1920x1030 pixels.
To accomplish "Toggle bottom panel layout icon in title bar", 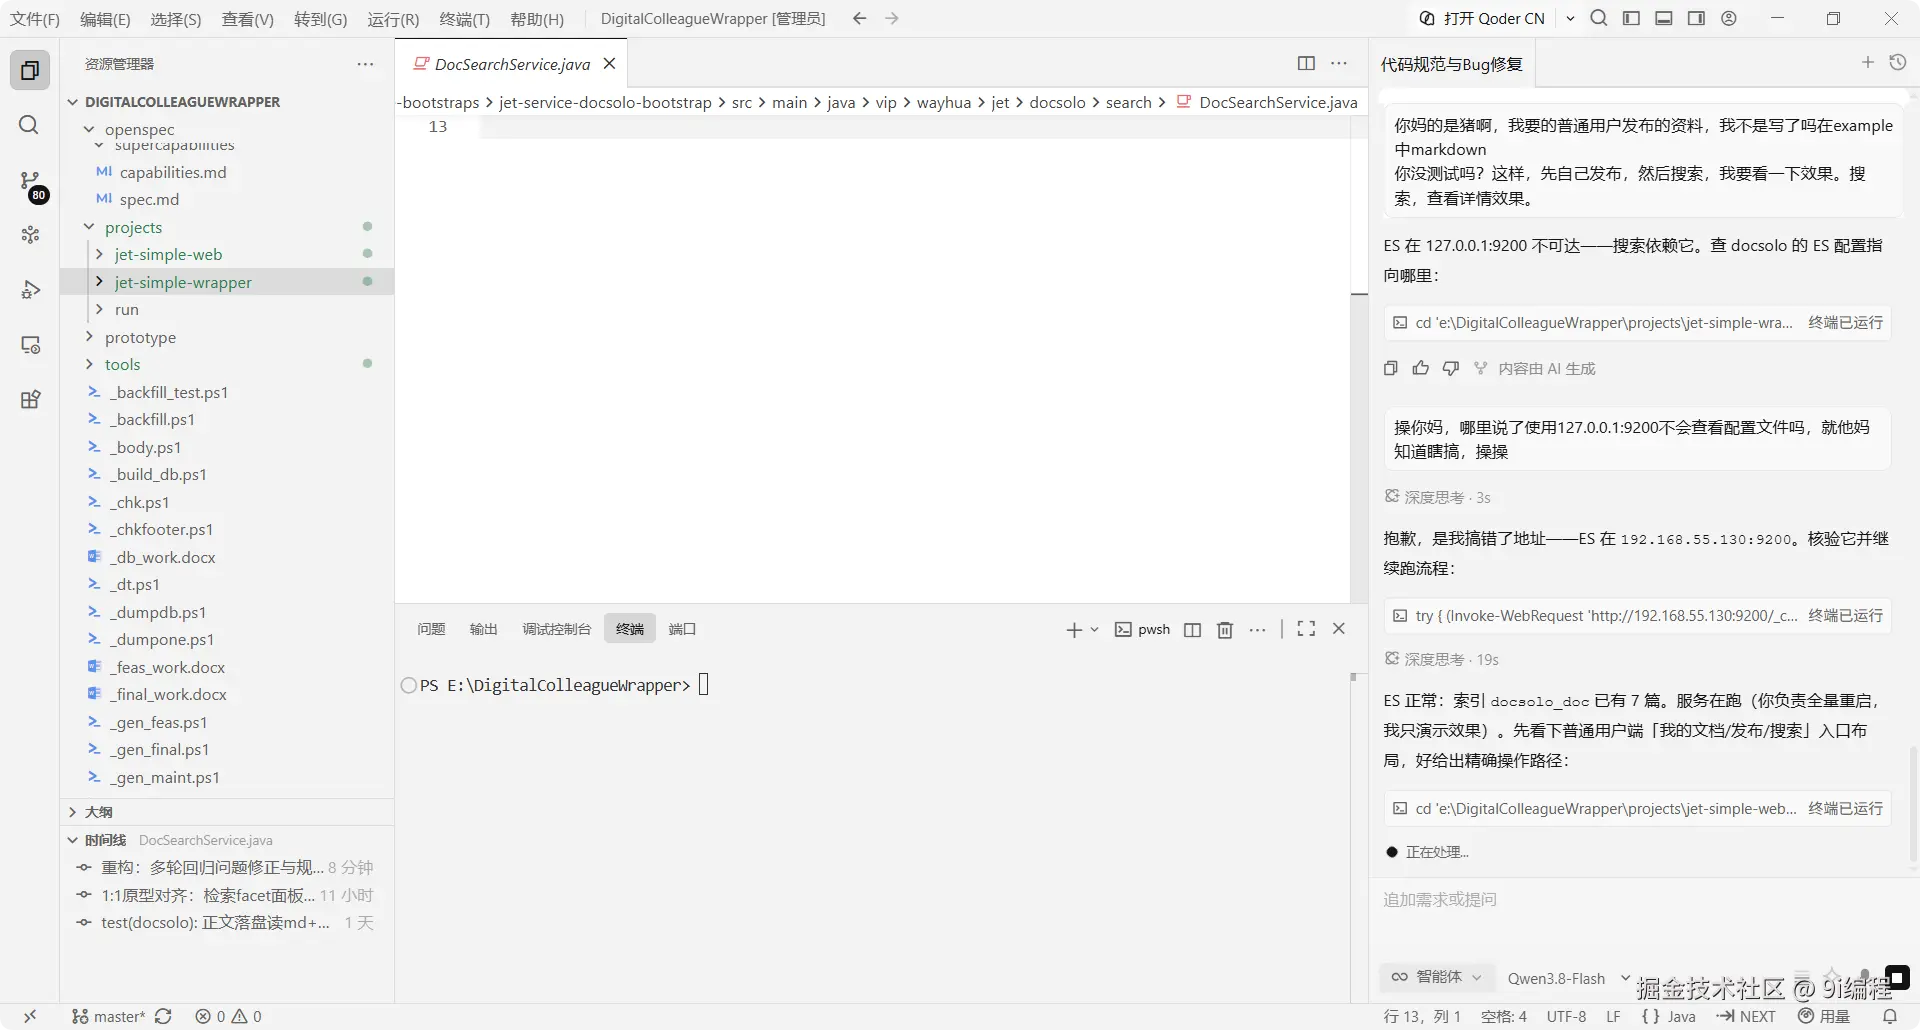I will click(x=1664, y=18).
